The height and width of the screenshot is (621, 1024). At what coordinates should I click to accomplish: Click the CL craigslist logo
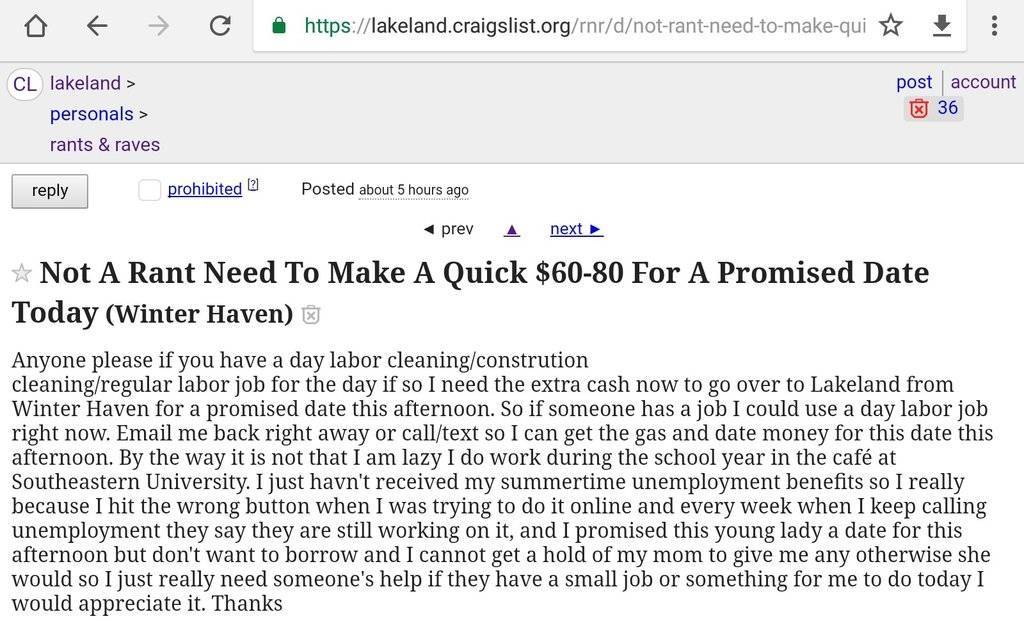click(x=25, y=84)
